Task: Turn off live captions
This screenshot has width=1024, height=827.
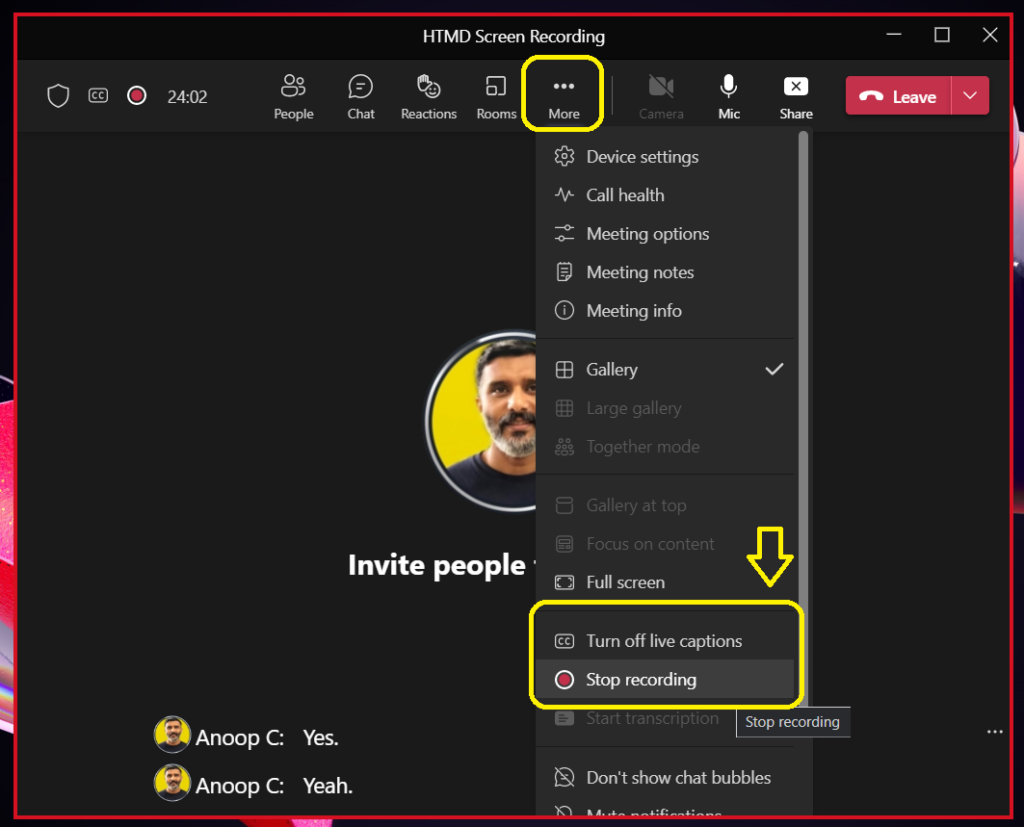Action: click(x=664, y=641)
